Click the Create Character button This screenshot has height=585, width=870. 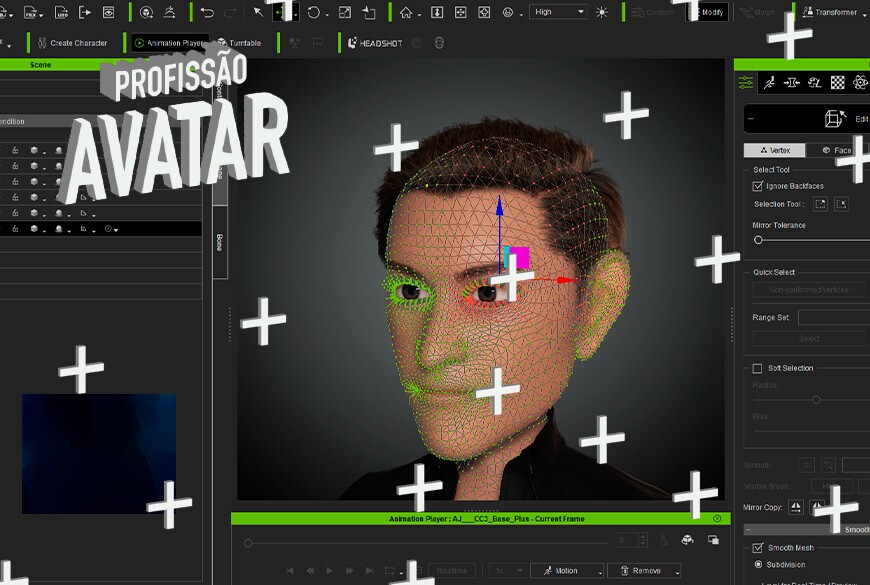[72, 43]
